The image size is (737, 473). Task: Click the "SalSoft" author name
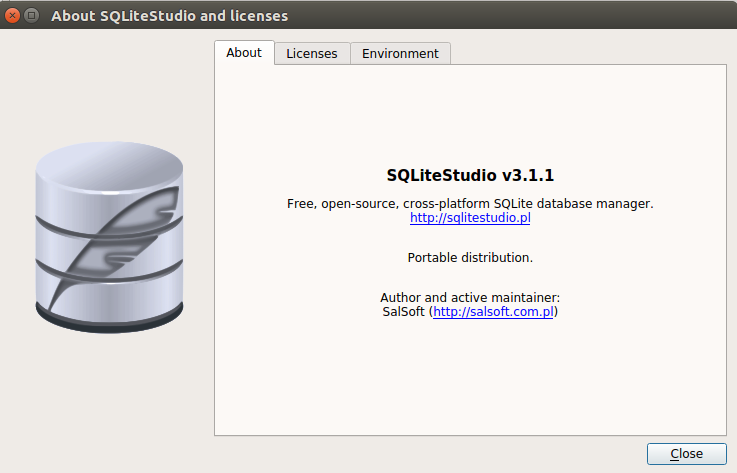click(x=397, y=312)
